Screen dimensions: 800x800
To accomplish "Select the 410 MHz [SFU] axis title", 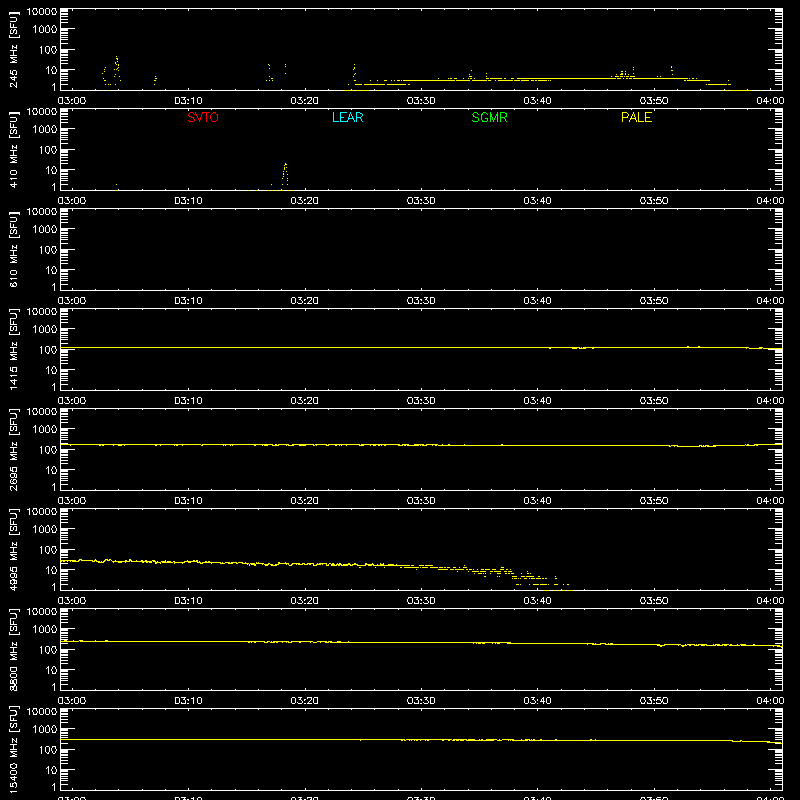I will tap(14, 149).
